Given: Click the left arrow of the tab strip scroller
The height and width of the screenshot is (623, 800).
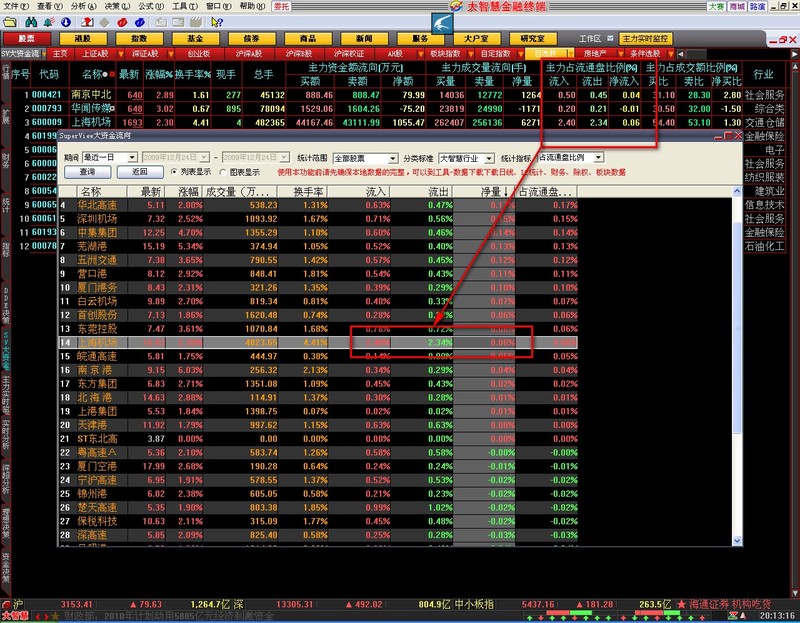Looking at the screenshot, I should tap(680, 54).
